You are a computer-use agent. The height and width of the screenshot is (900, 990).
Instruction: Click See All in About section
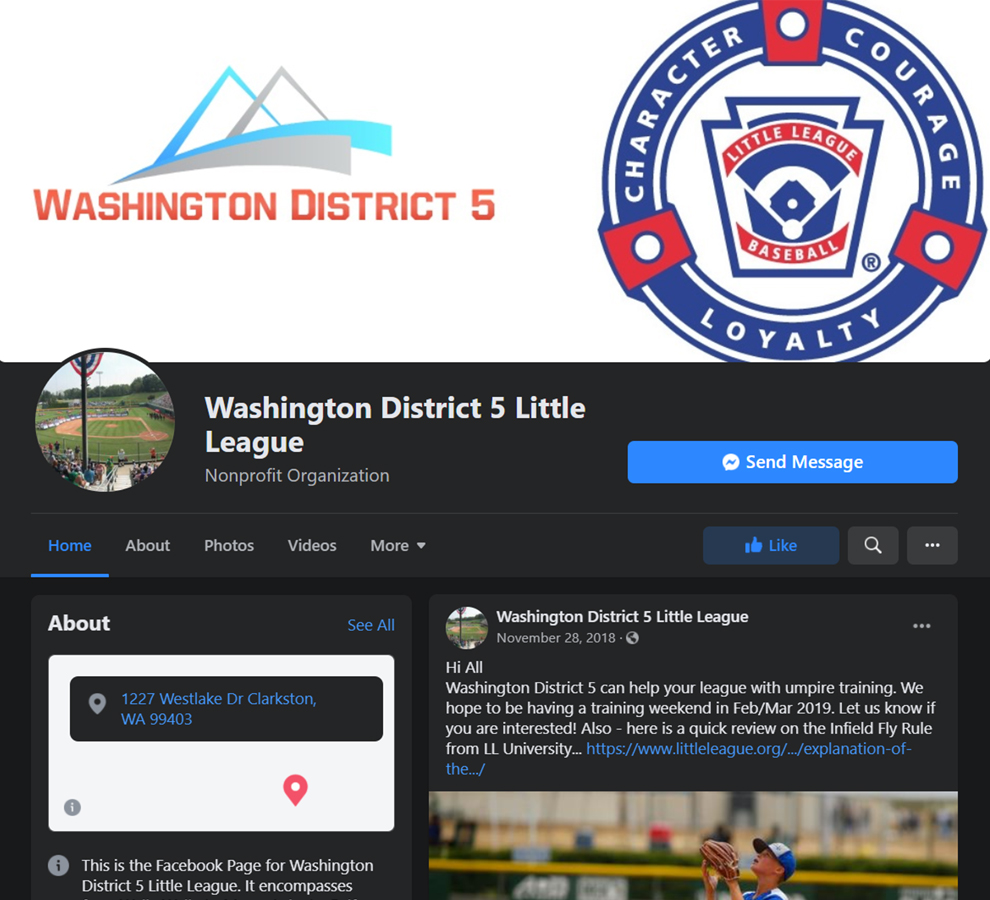coord(371,625)
